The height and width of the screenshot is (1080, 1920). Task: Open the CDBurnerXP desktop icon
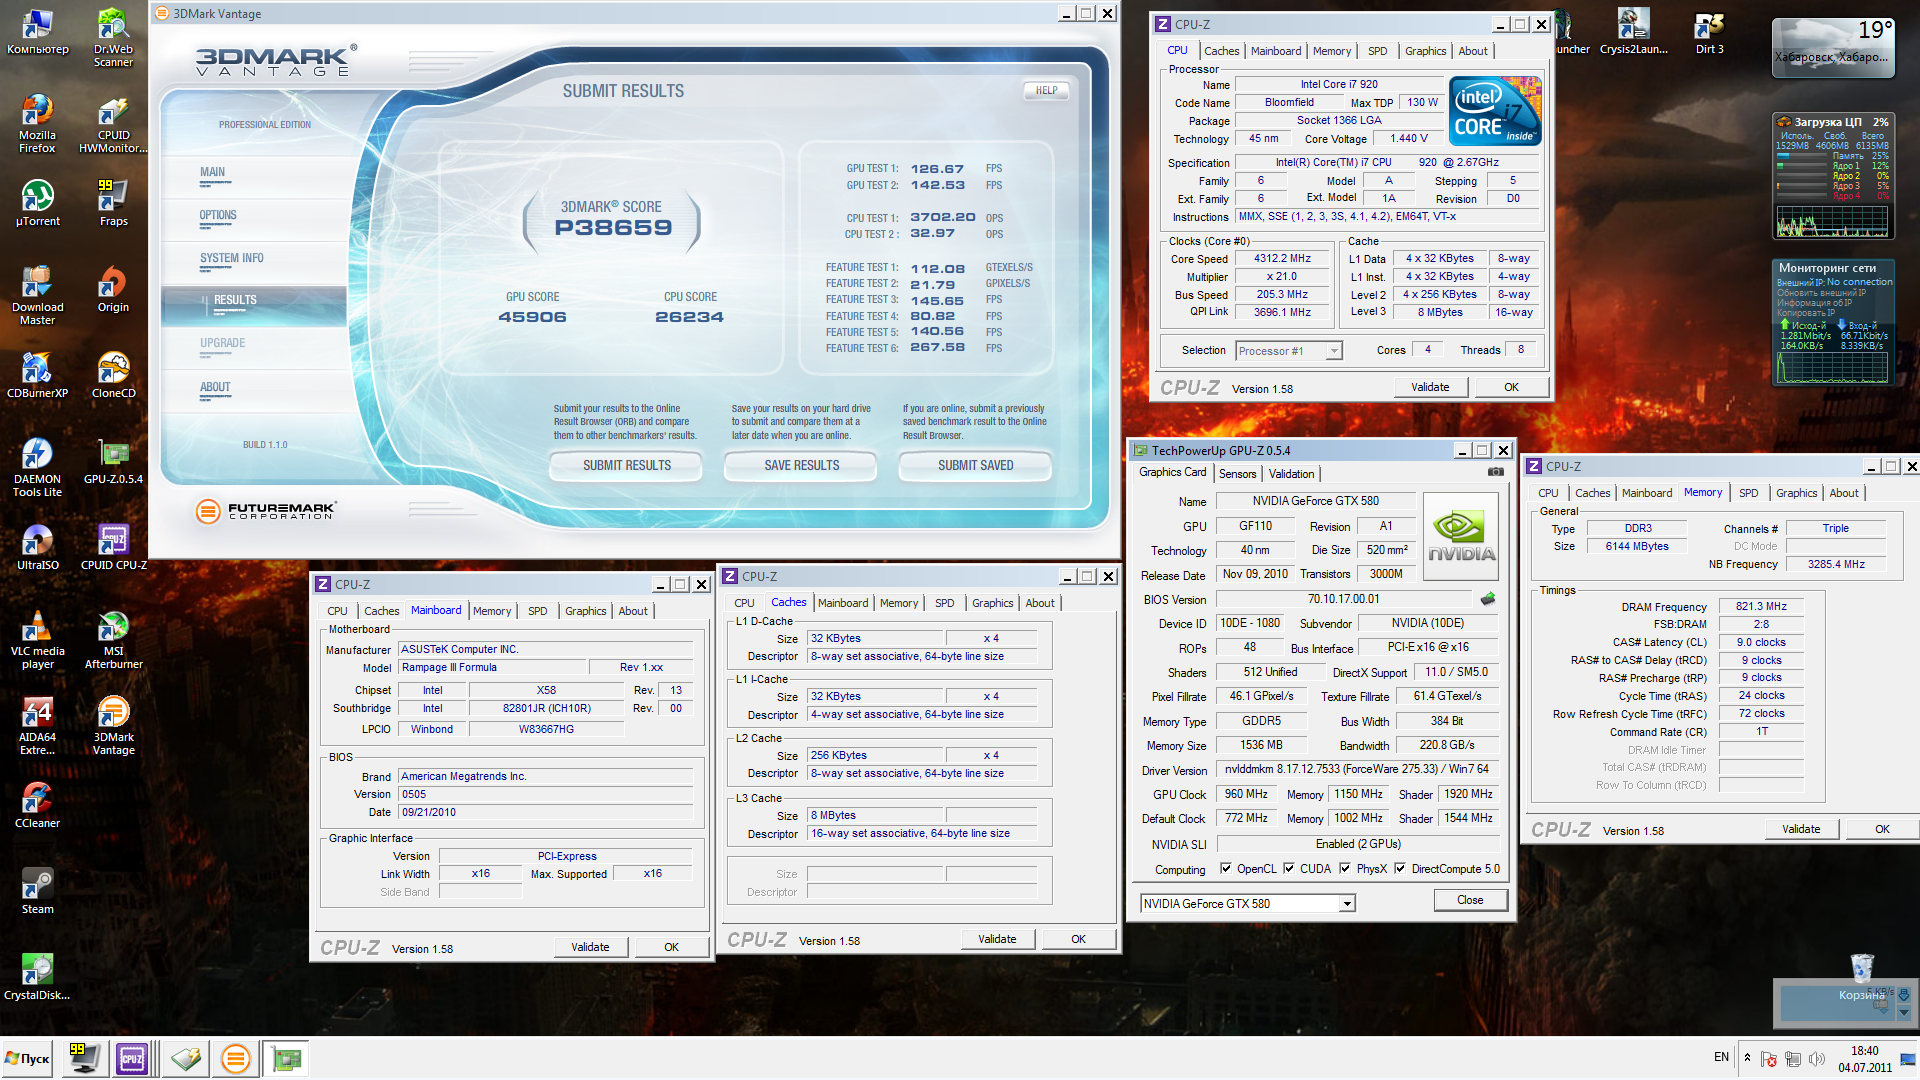pyautogui.click(x=37, y=375)
